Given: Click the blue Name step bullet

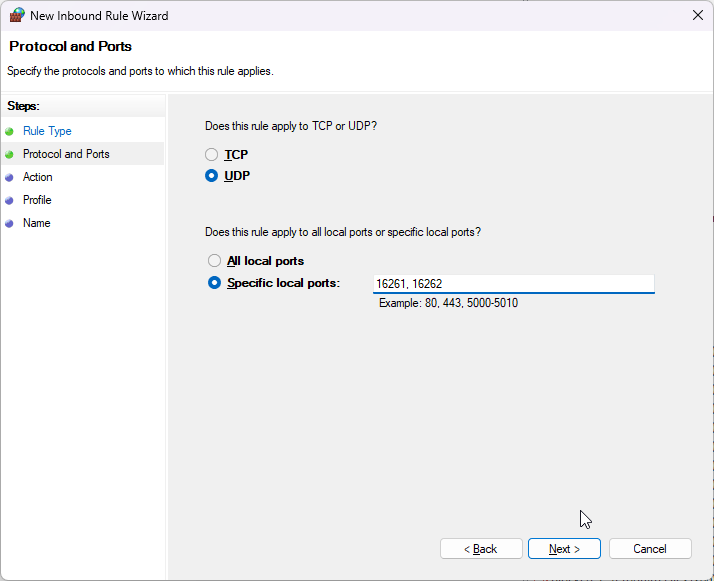Looking at the screenshot, I should pos(9,223).
